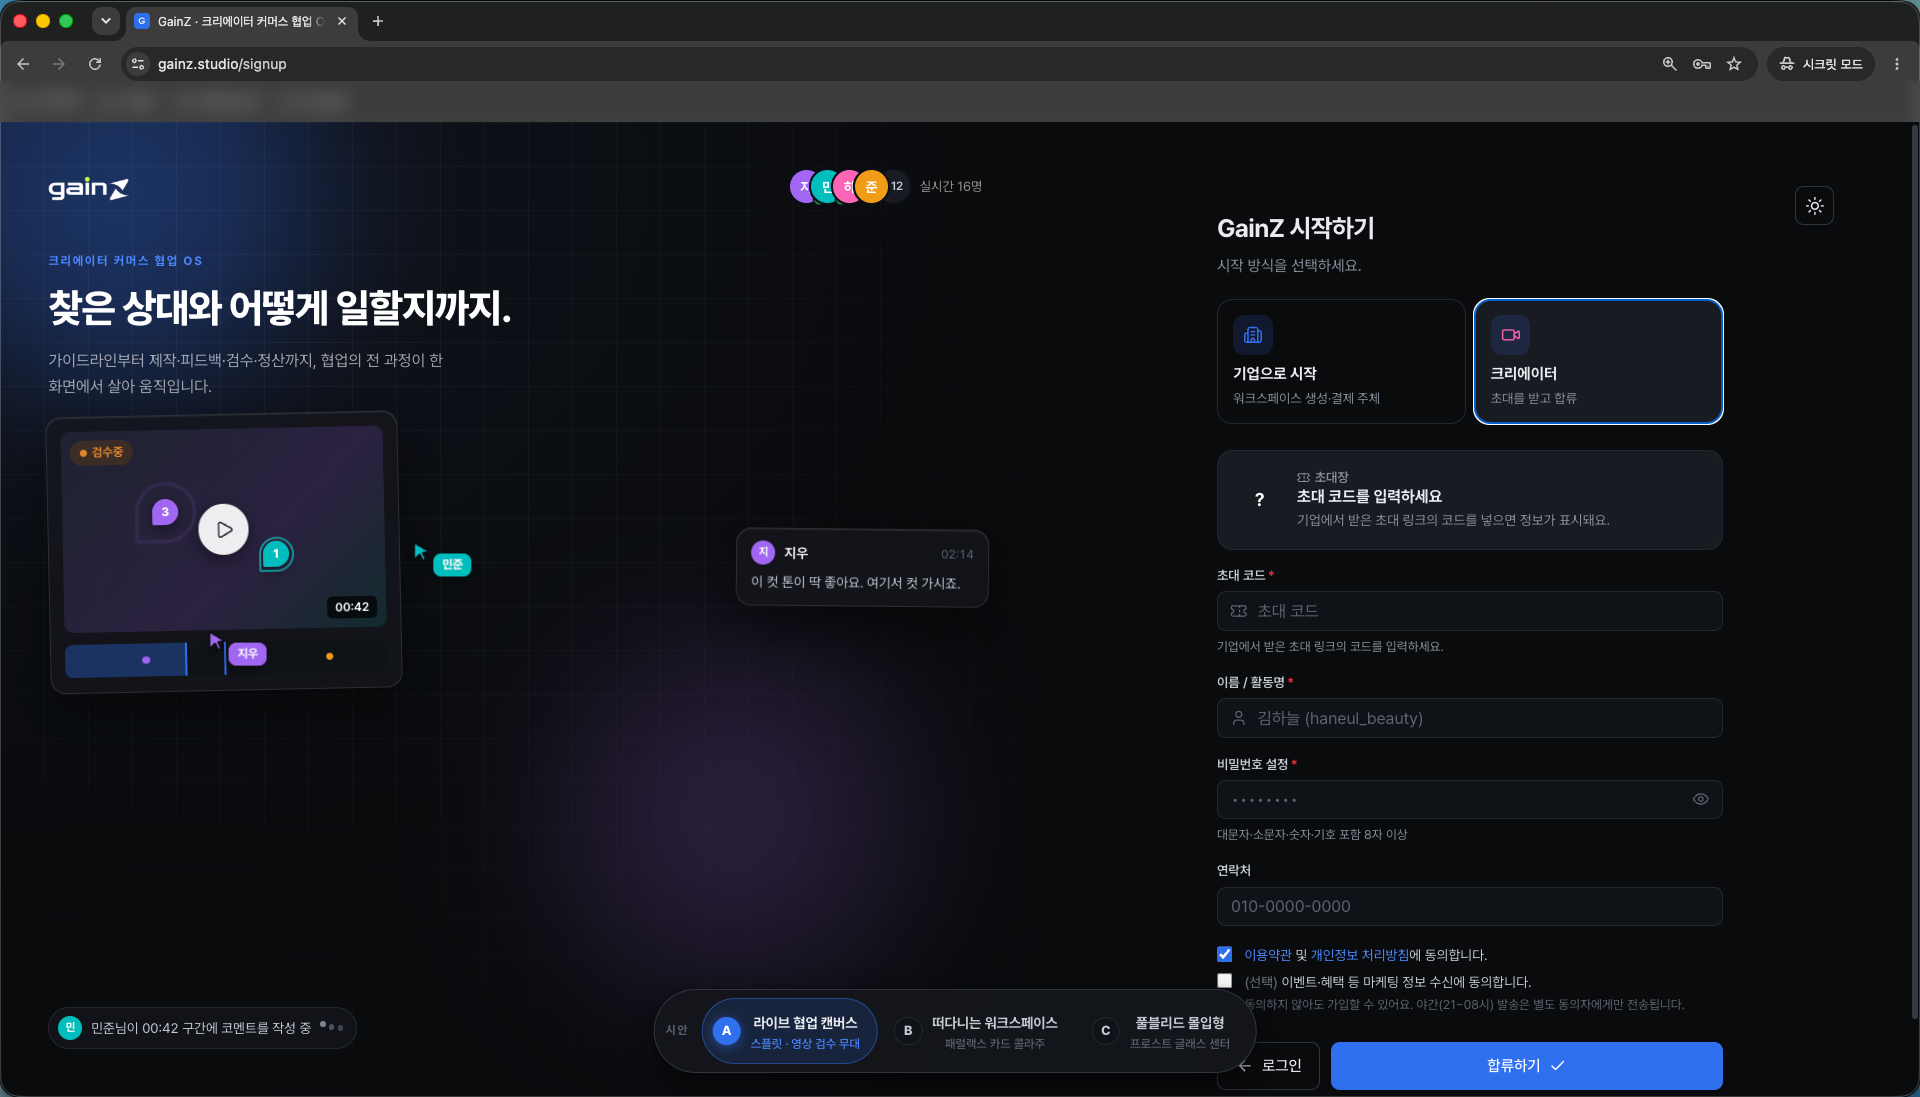The width and height of the screenshot is (1920, 1097).
Task: Close the GainZ browser tab
Action: 342,21
